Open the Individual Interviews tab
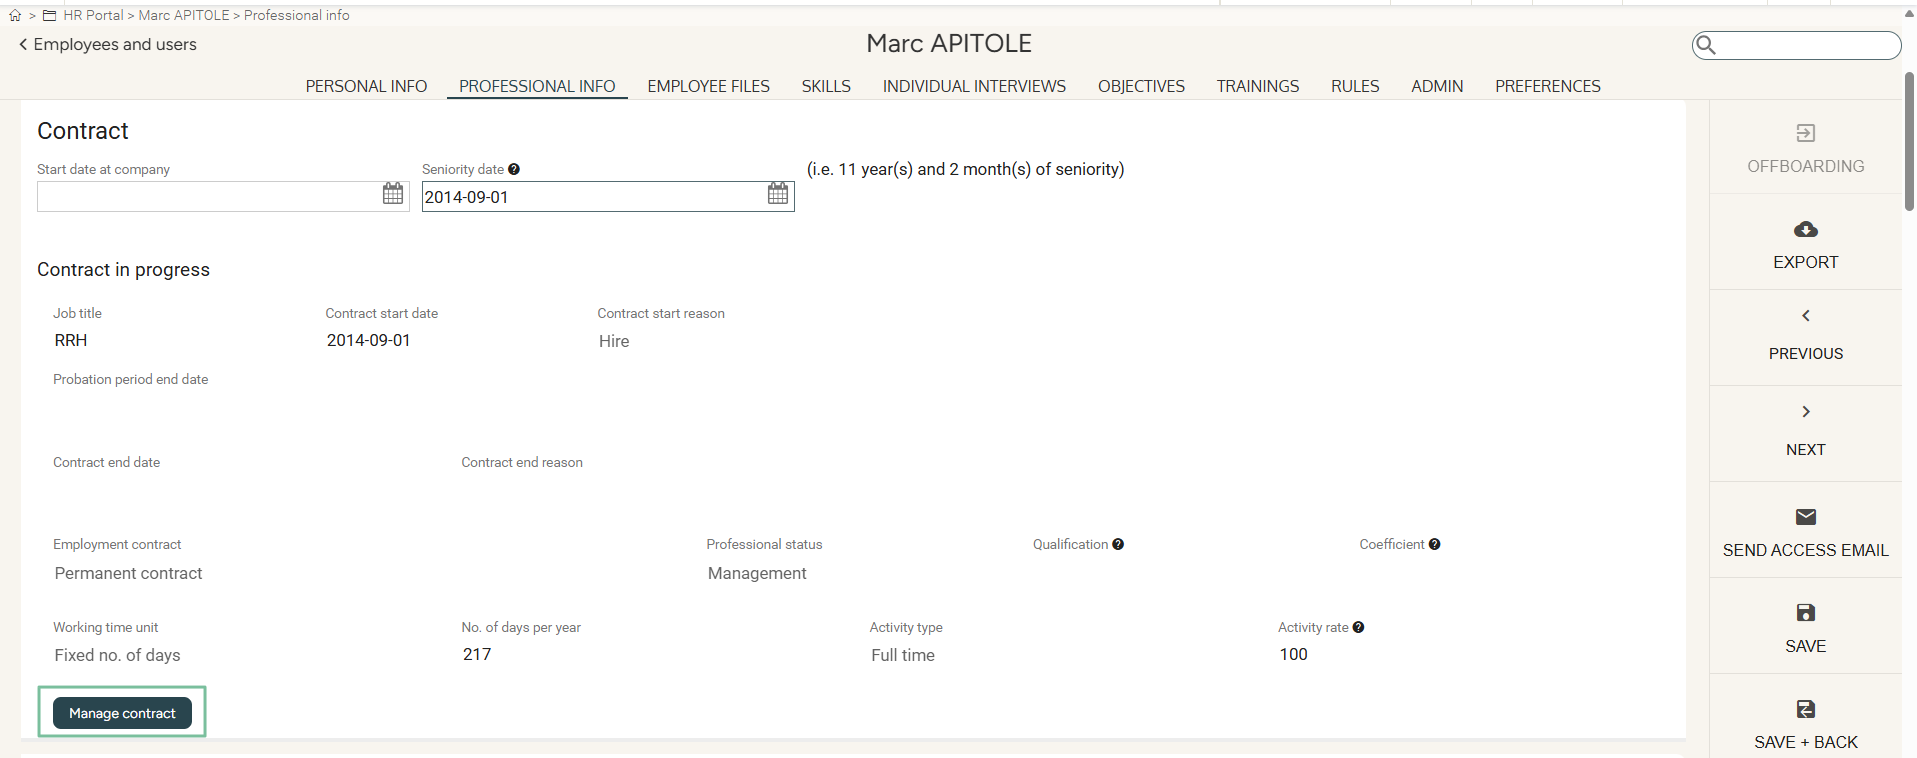 click(x=973, y=87)
